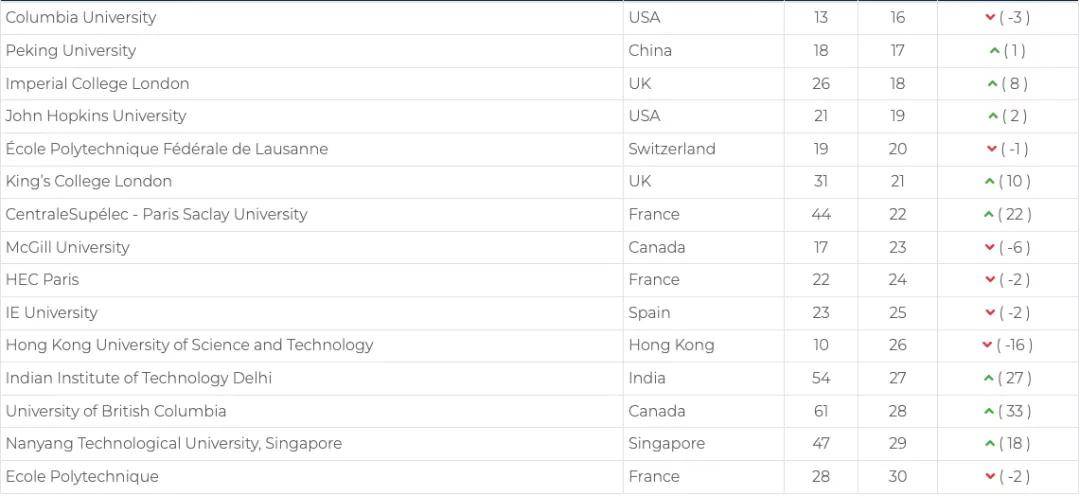Click red down arrow in IE University row
The height and width of the screenshot is (496, 1080).
pyautogui.click(x=990, y=313)
